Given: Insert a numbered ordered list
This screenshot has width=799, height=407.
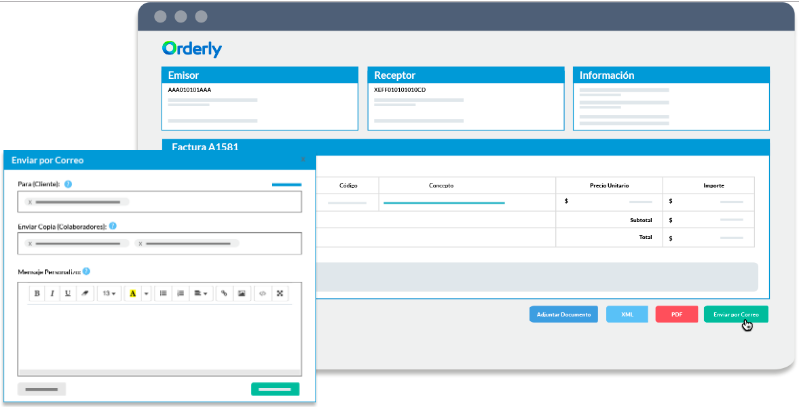Looking at the screenshot, I should [180, 293].
